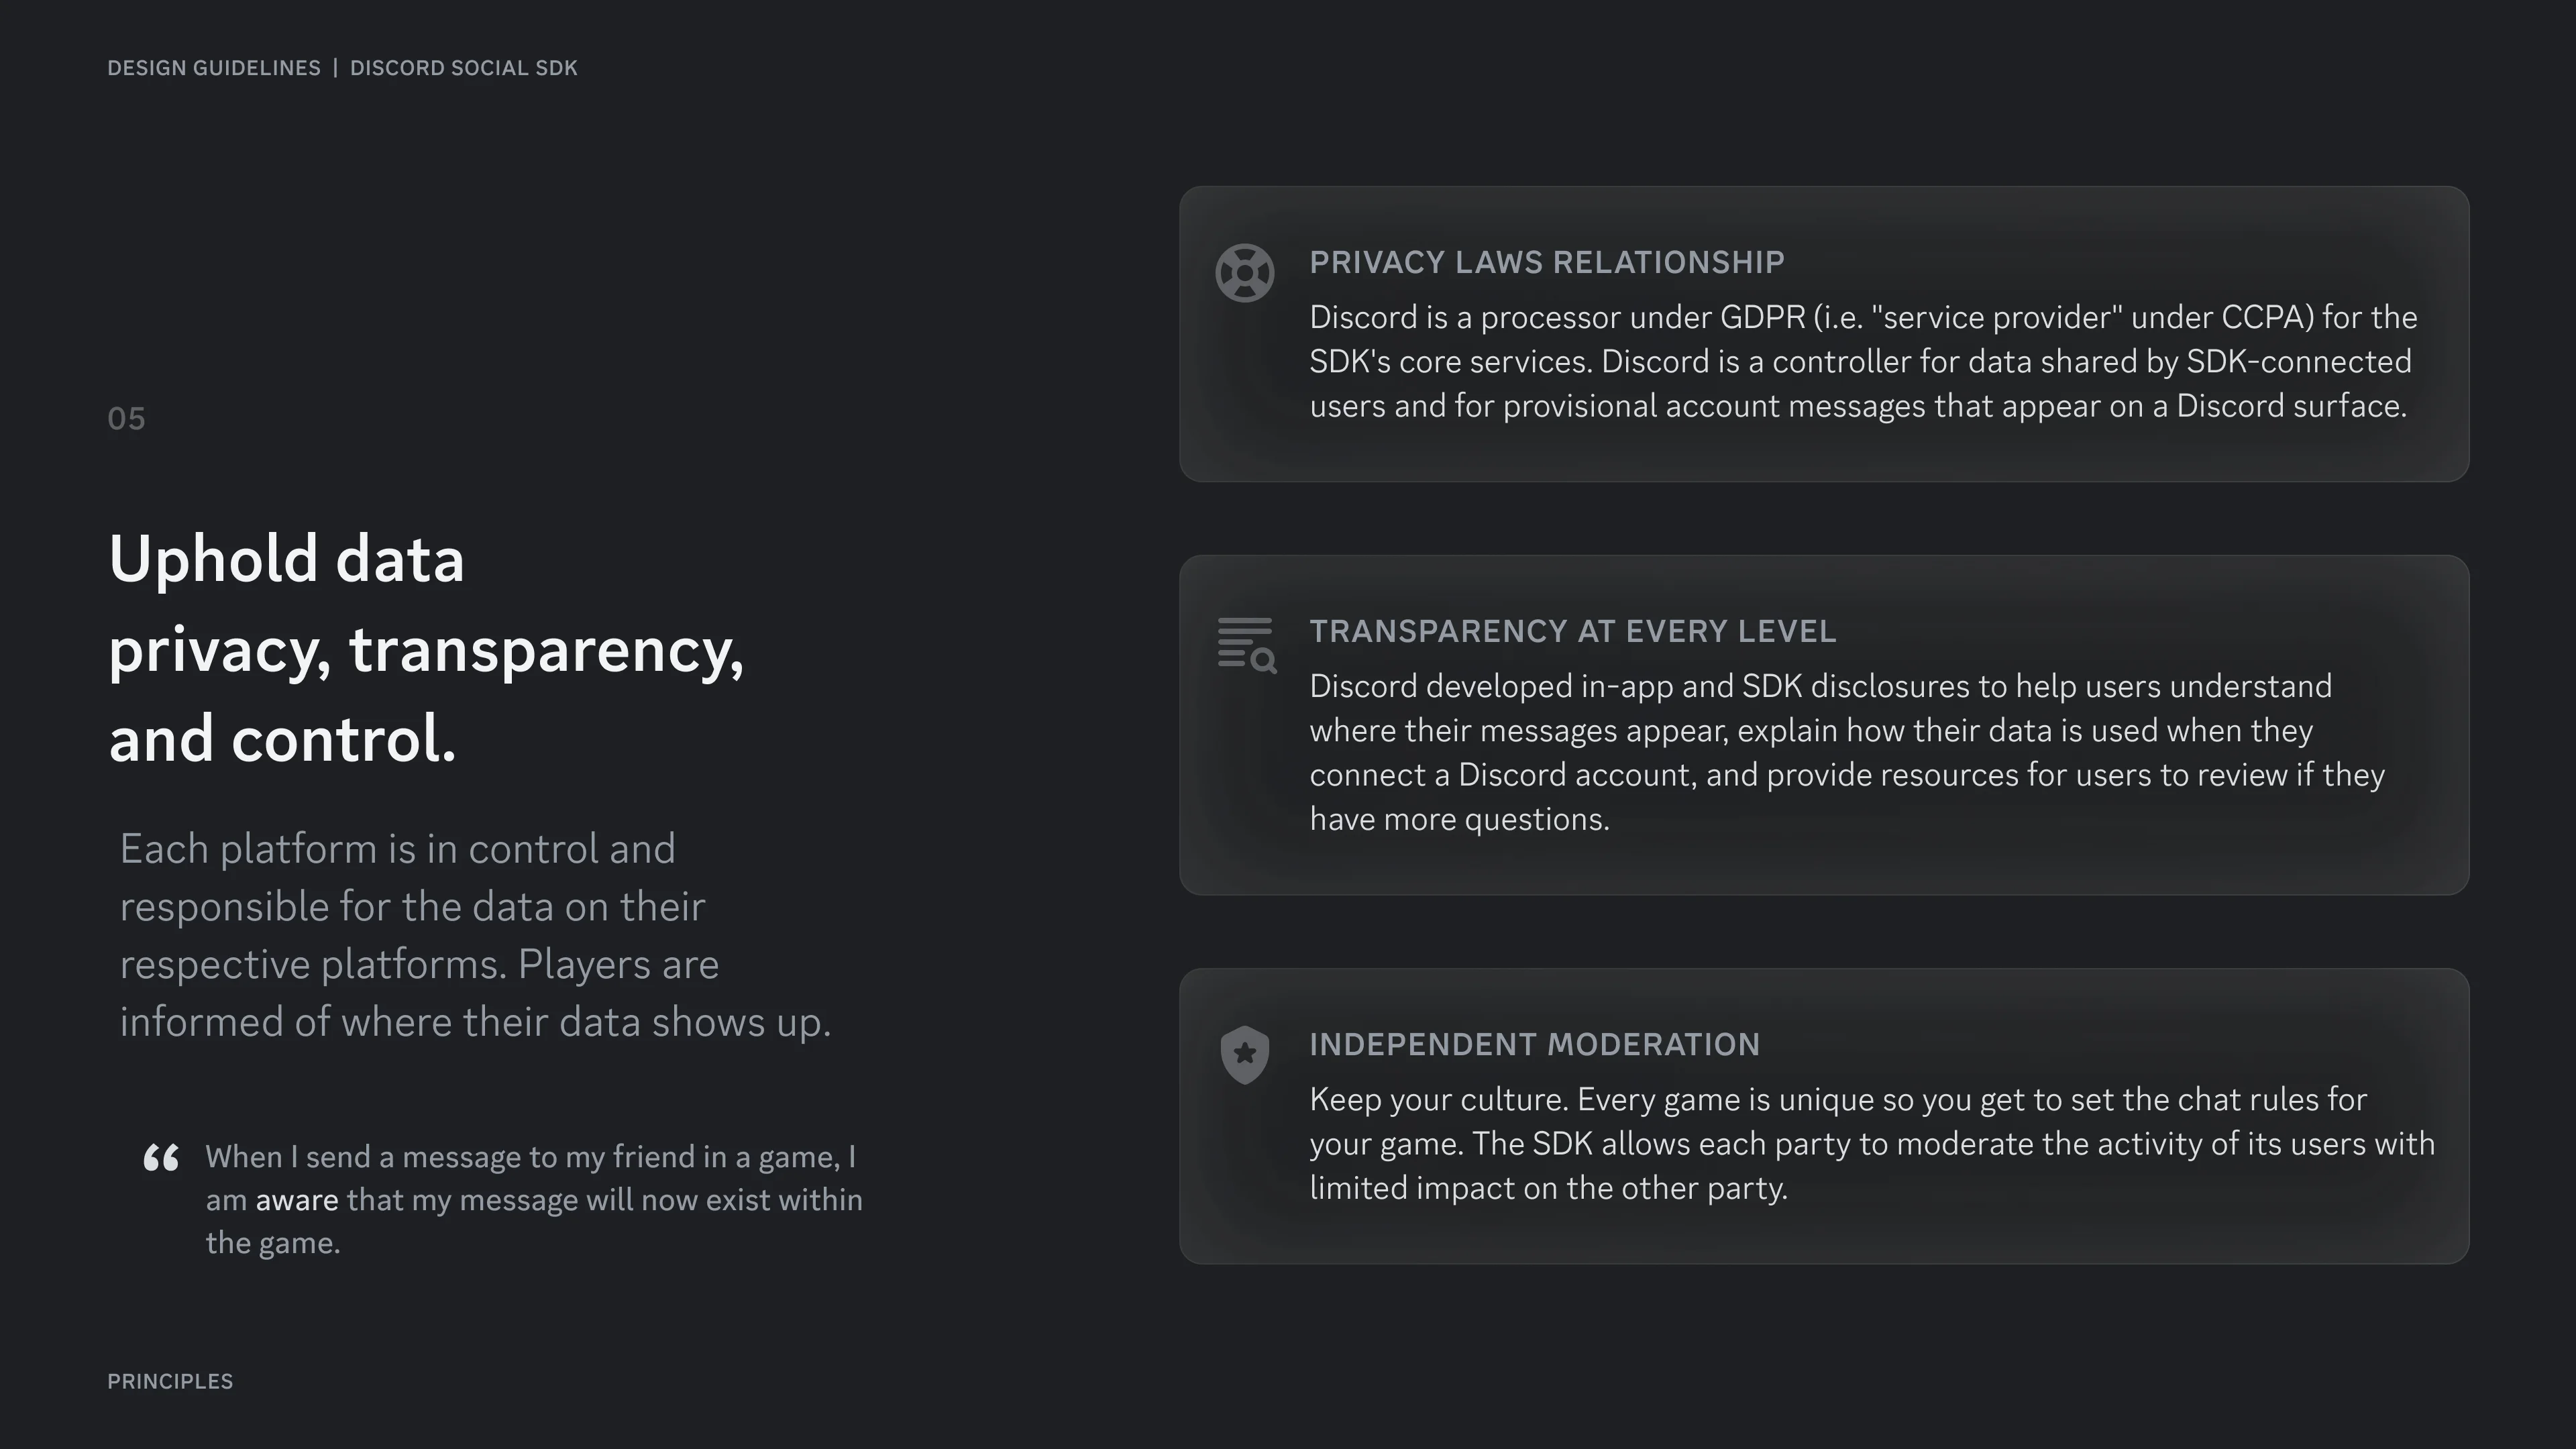2576x1449 pixels.
Task: Click the in-app and SDK disclosures paragraph
Action: click(1847, 752)
